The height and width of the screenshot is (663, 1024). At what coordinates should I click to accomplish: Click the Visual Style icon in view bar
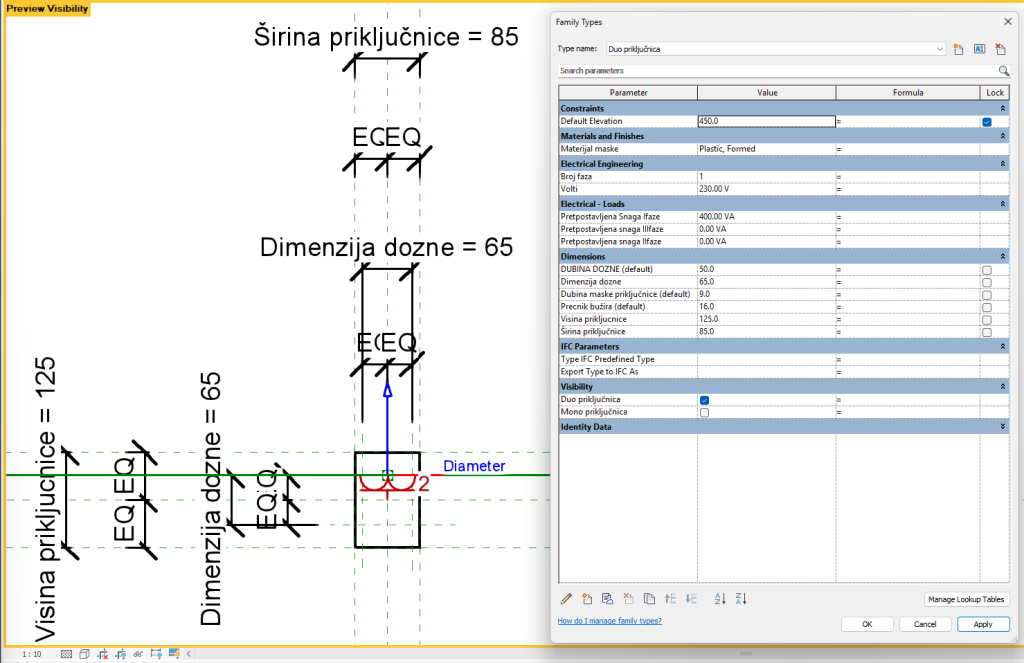point(84,654)
